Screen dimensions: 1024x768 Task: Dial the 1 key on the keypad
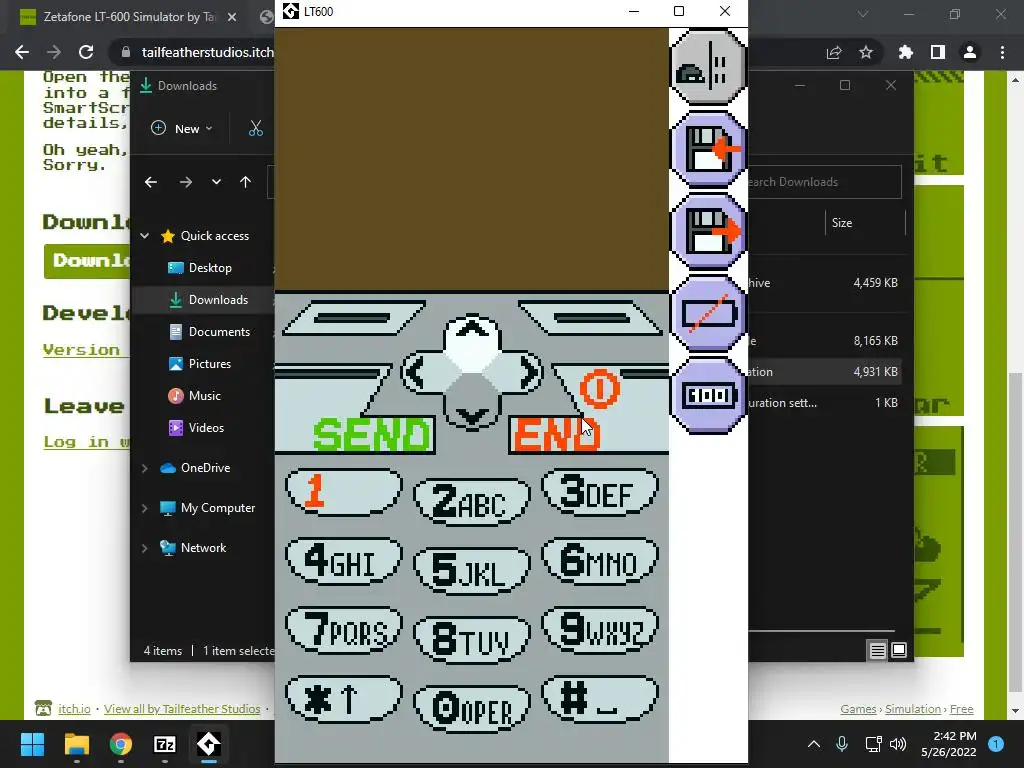pyautogui.click(x=344, y=491)
